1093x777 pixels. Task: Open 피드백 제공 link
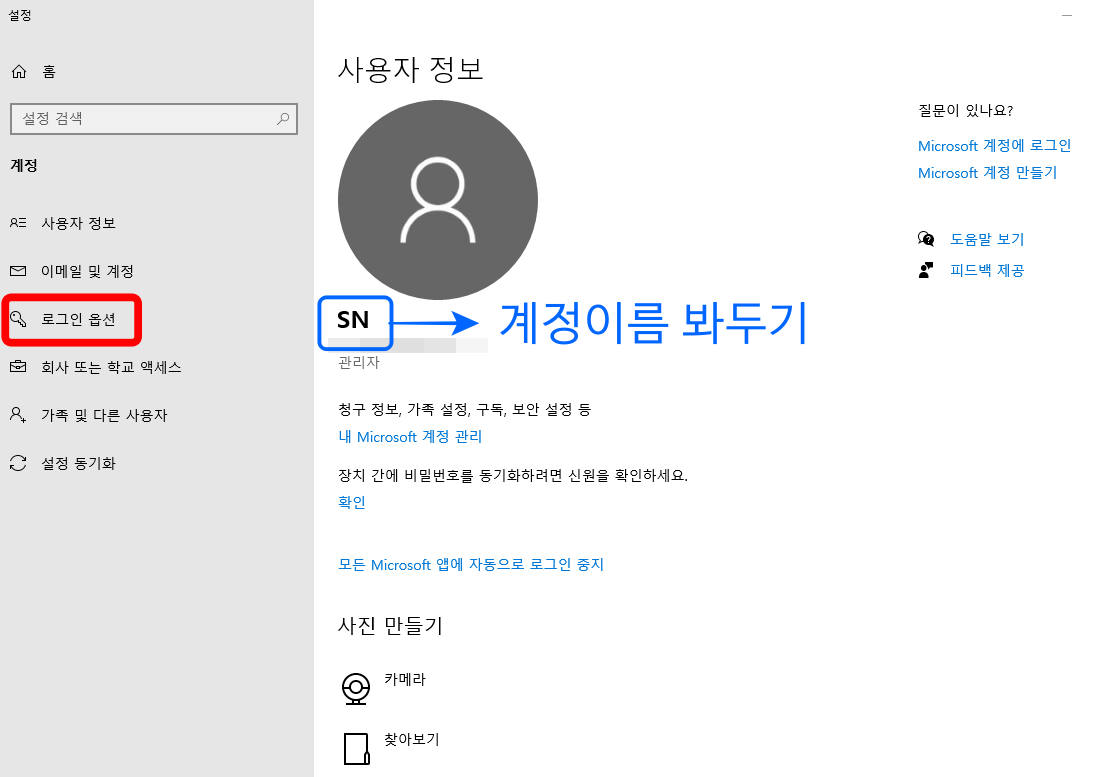pyautogui.click(x=987, y=270)
